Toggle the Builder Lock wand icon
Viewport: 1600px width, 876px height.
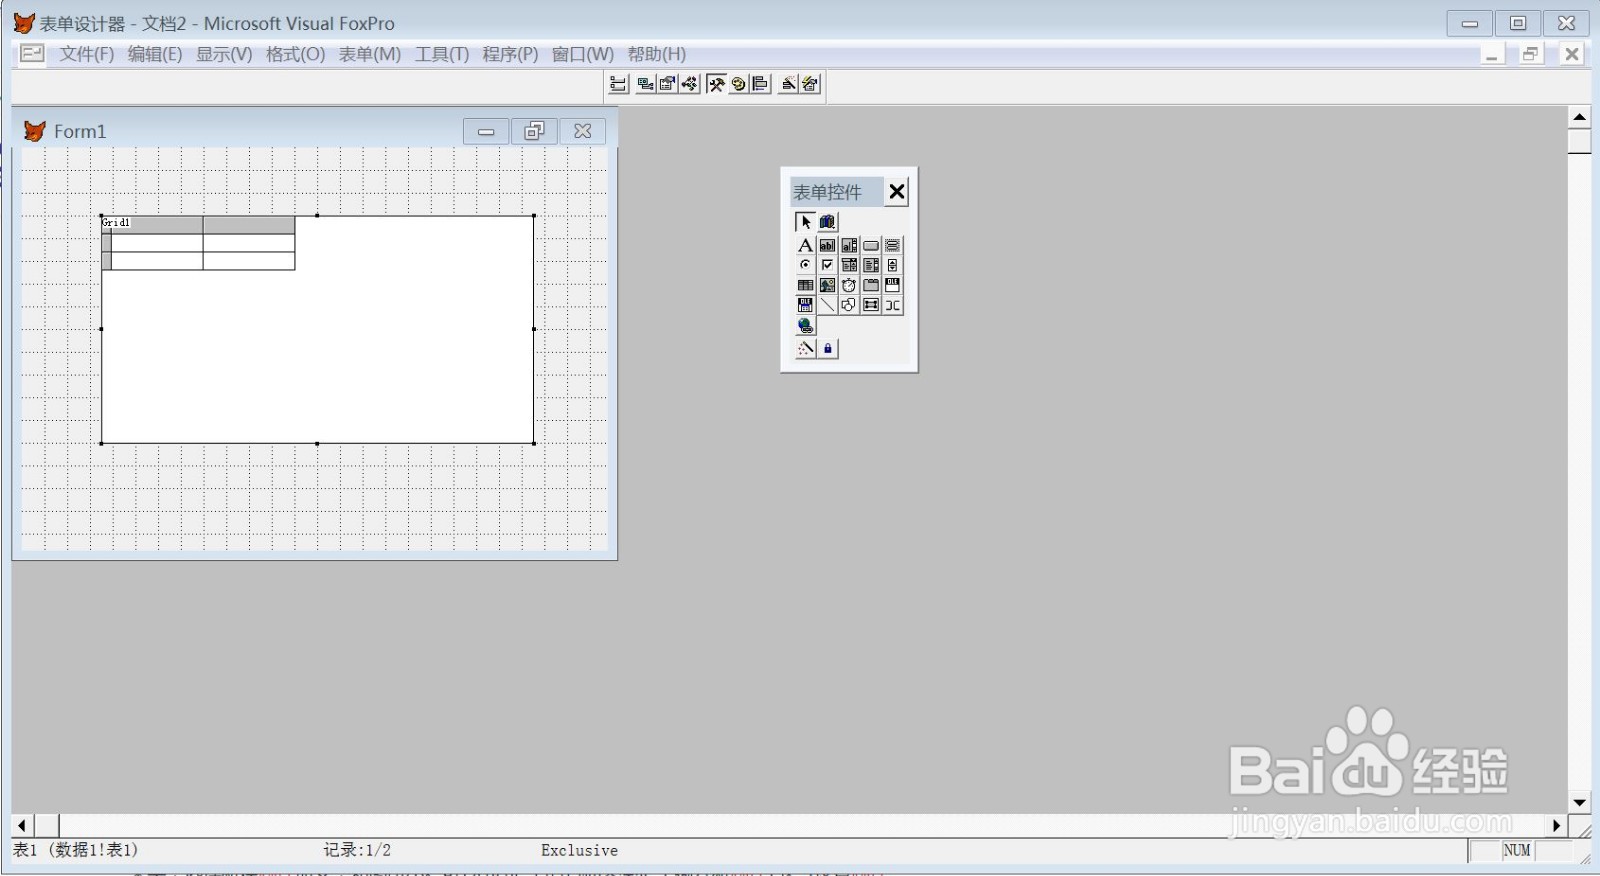click(805, 348)
